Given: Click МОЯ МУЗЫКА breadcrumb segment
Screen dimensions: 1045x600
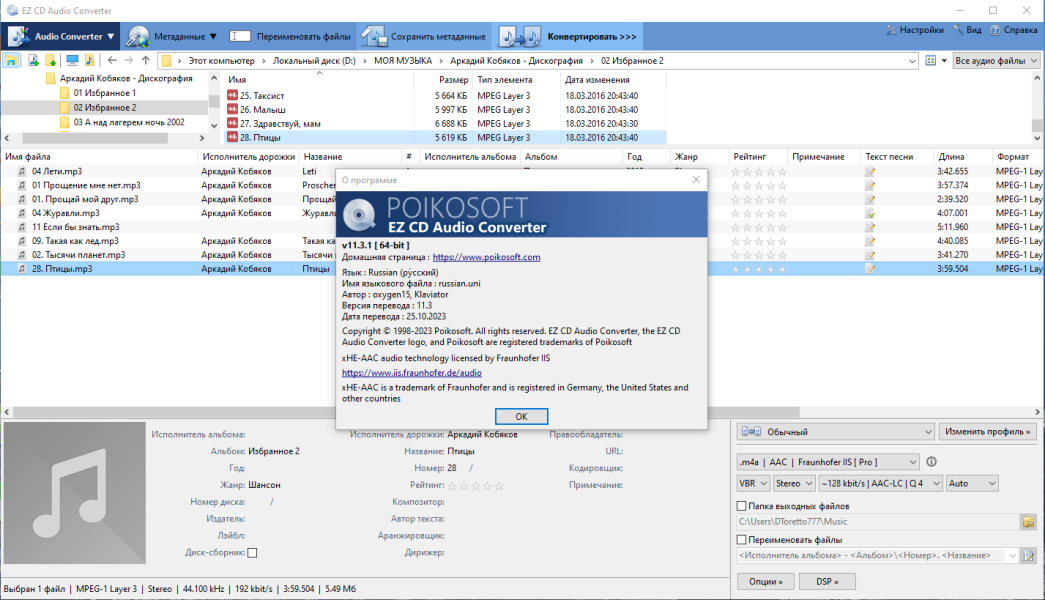Looking at the screenshot, I should click(403, 61).
